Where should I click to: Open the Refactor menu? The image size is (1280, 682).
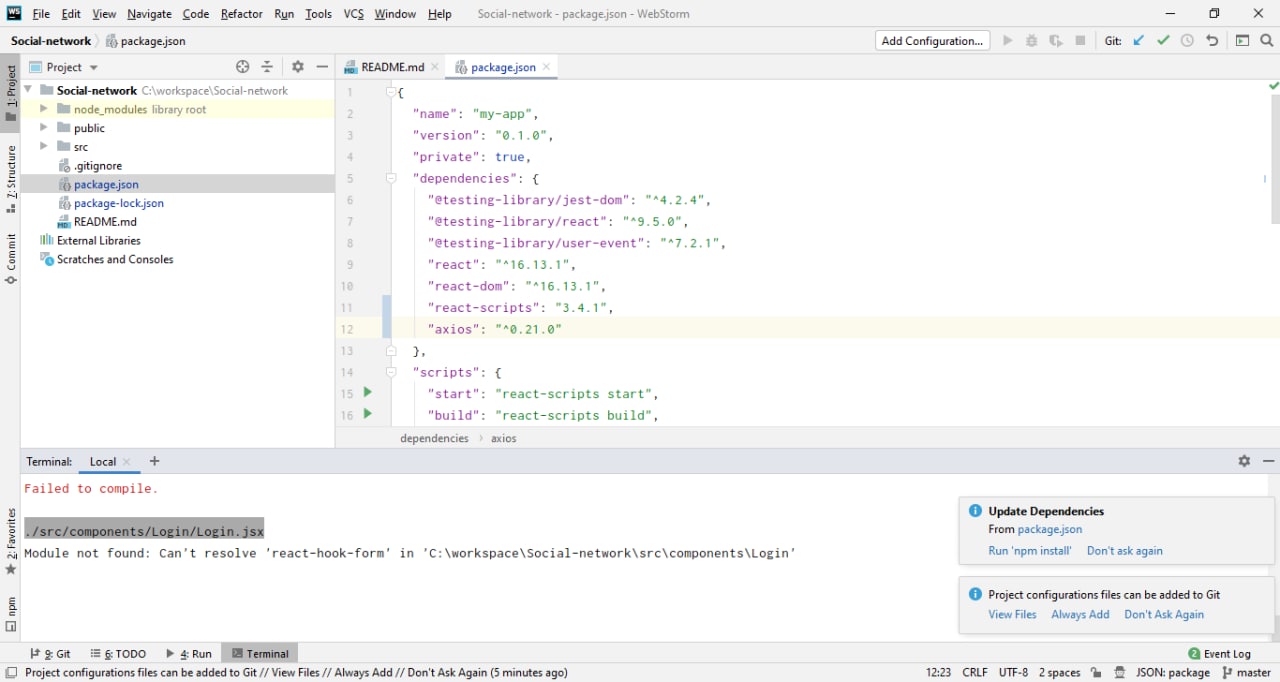click(x=241, y=14)
